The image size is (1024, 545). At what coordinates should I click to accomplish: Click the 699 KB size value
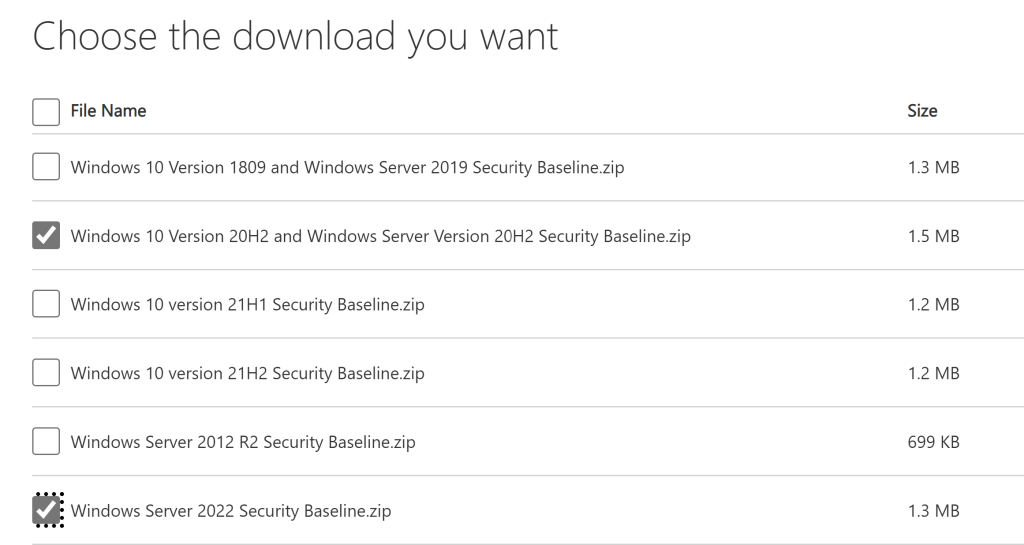pyautogui.click(x=933, y=442)
